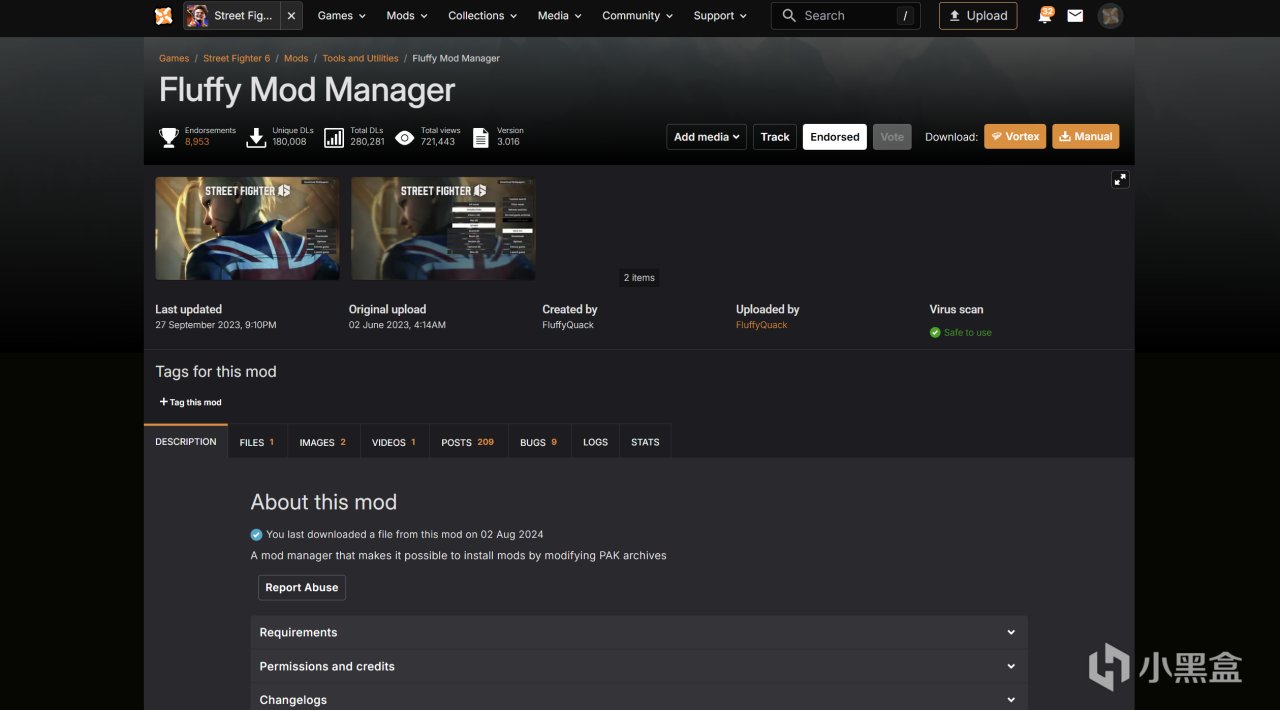This screenshot has height=710, width=1280.
Task: Click the Upload button
Action: pyautogui.click(x=978, y=16)
